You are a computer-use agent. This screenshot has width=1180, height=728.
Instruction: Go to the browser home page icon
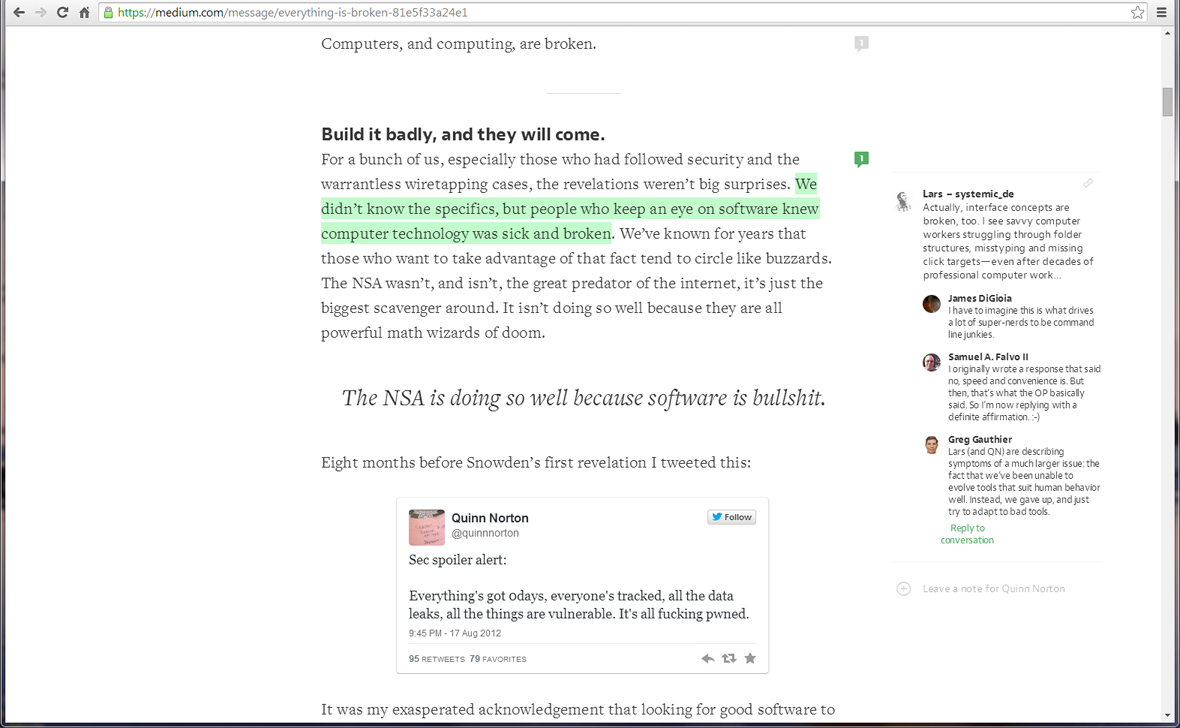point(85,13)
